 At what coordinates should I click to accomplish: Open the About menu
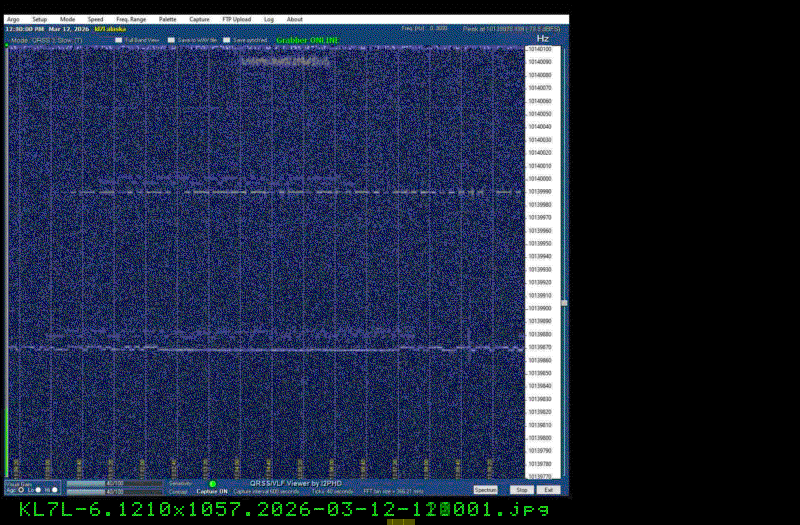click(295, 19)
